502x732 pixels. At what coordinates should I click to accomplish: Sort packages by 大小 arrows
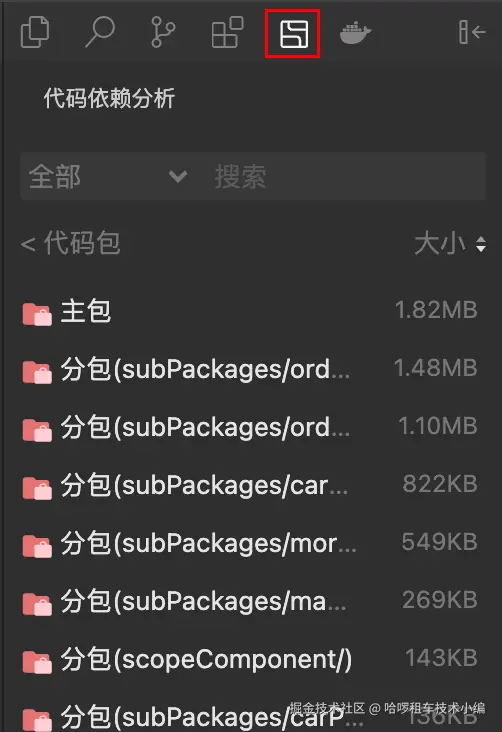pos(481,244)
